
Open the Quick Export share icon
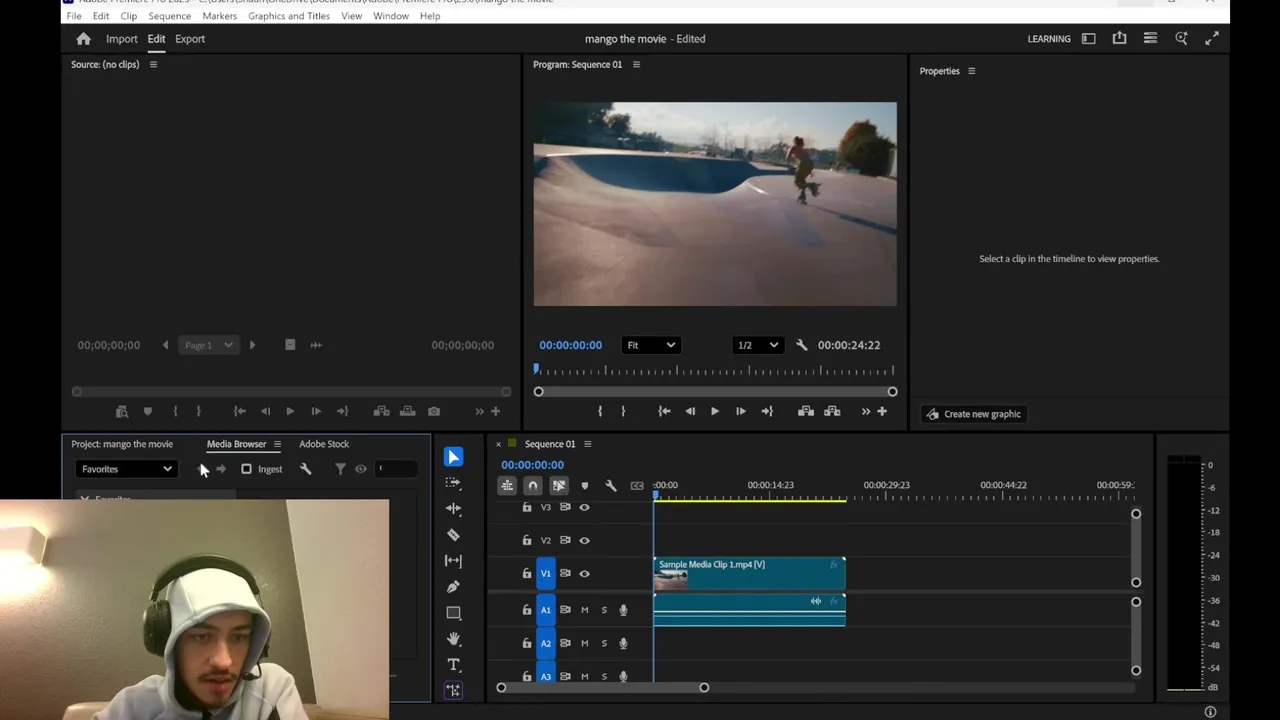click(1120, 38)
